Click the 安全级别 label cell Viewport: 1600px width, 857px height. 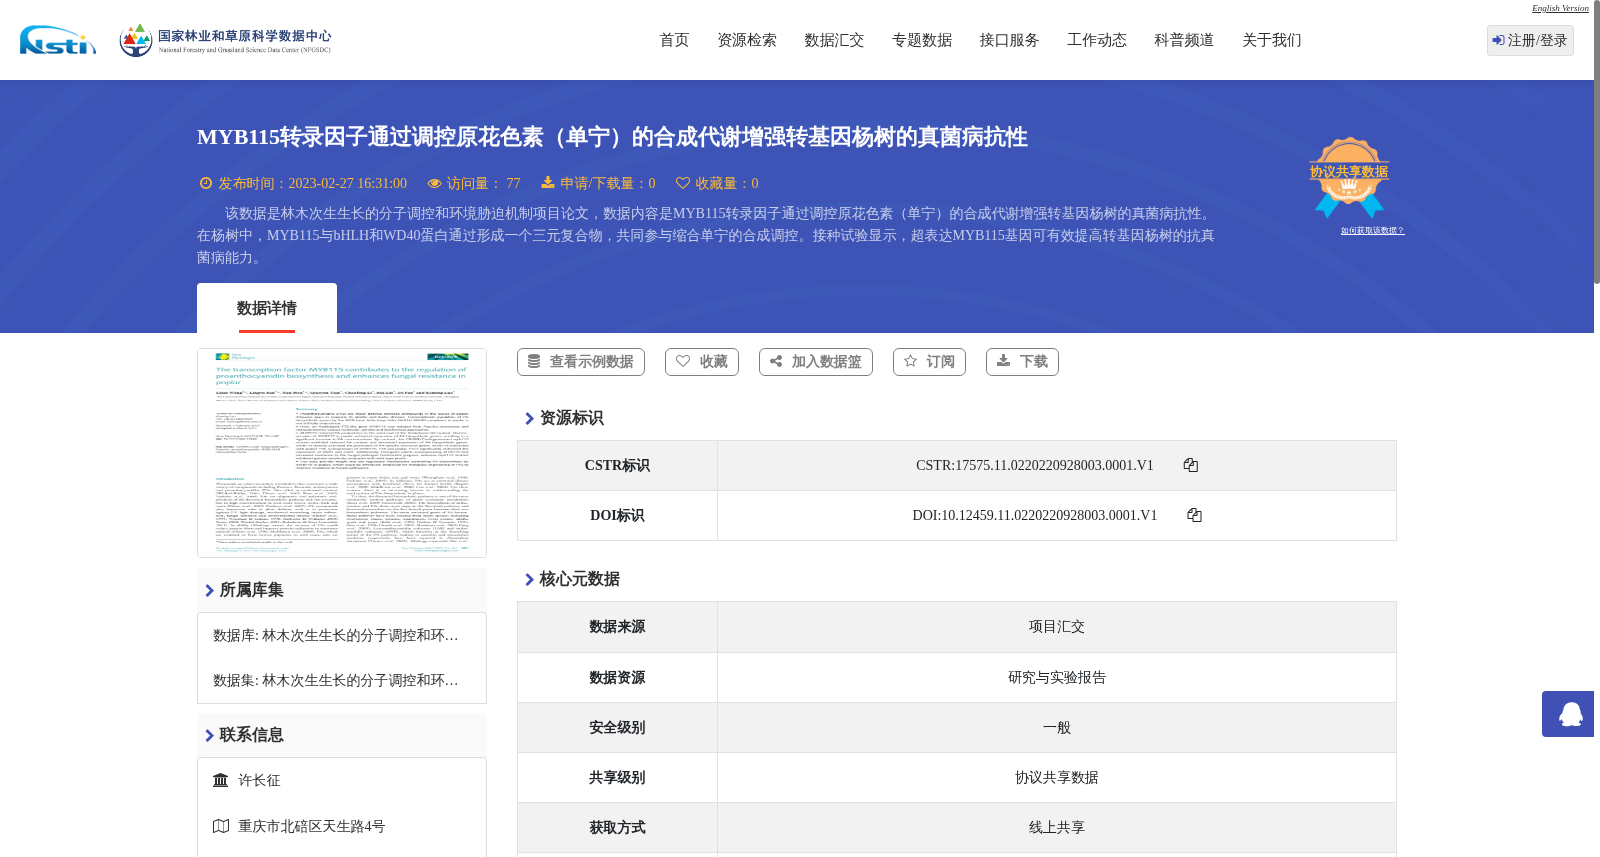pyautogui.click(x=617, y=727)
